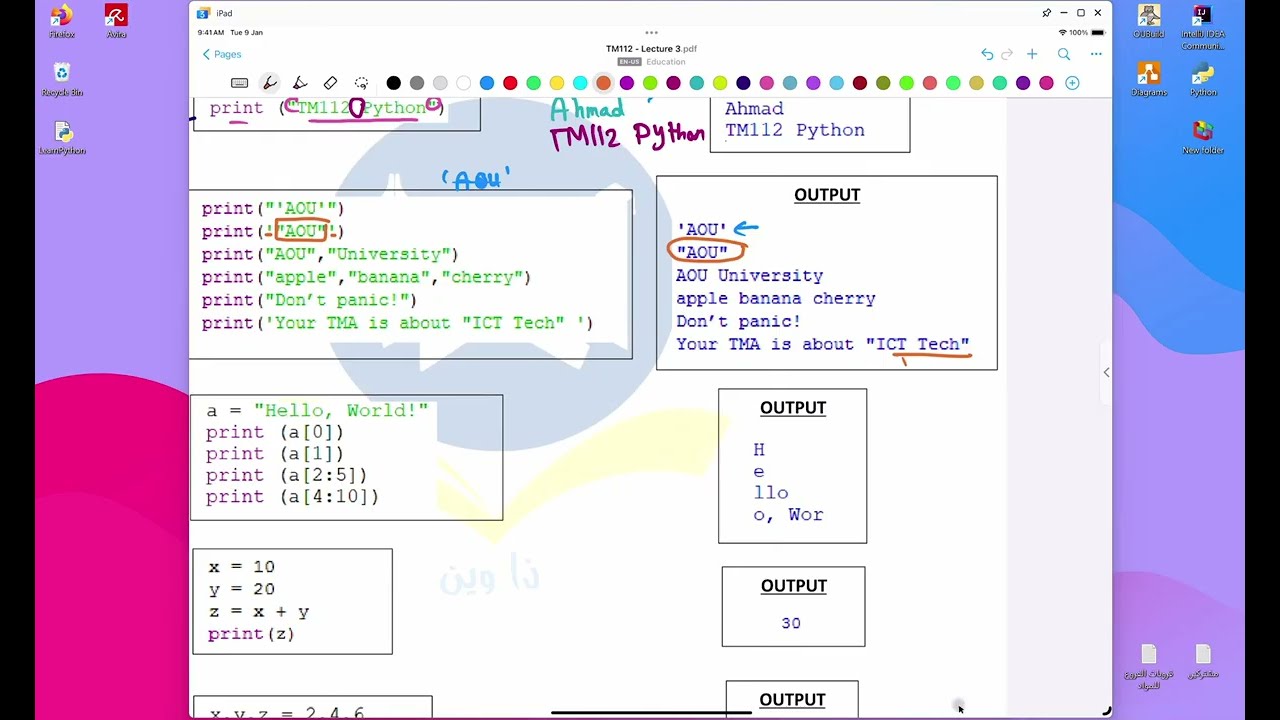The width and height of the screenshot is (1280, 720).
Task: Select the lasso selection tool
Action: coord(361,83)
